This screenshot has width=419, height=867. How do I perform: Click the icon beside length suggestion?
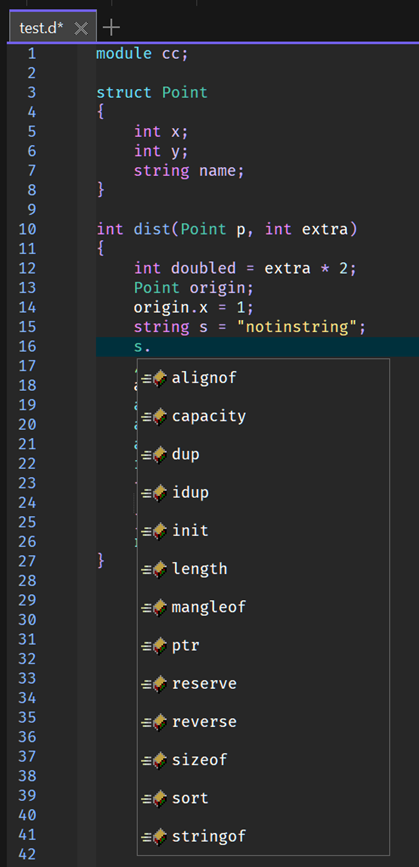(154, 569)
